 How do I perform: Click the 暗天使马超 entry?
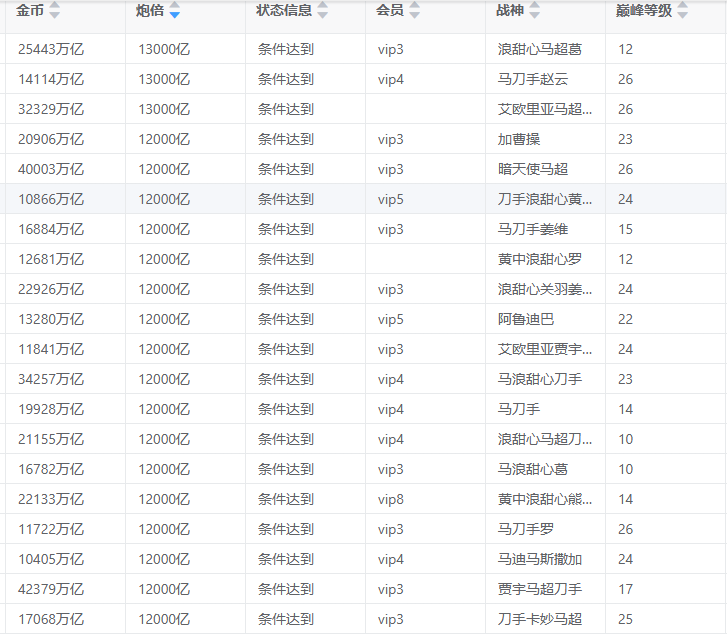533,169
